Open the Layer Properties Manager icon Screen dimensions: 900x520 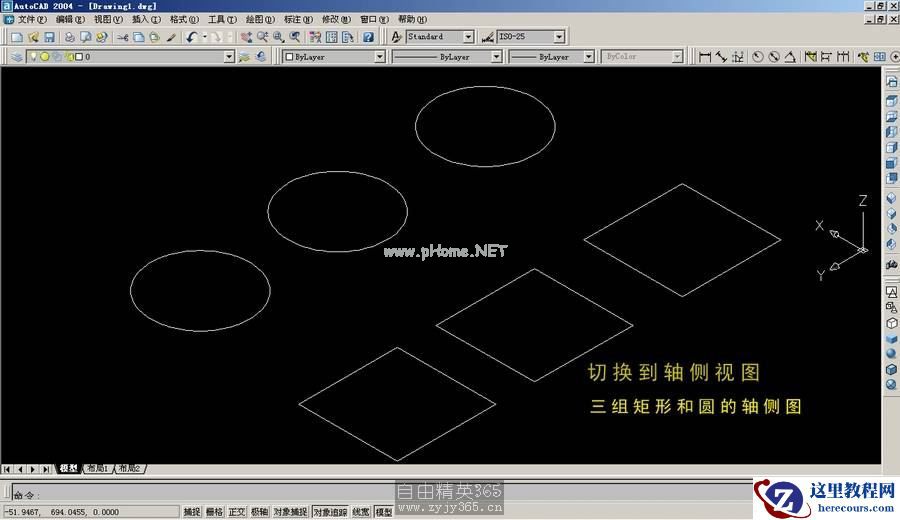tap(17, 57)
